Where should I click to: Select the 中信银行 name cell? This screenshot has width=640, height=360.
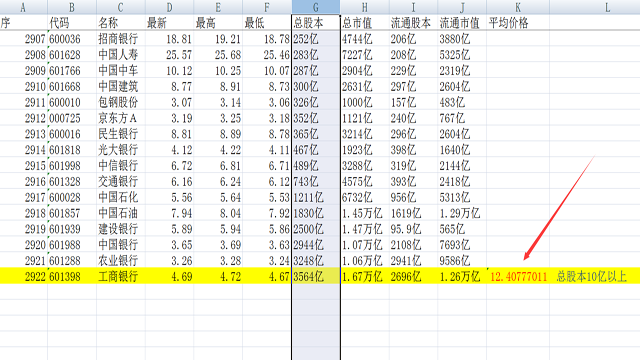click(120, 166)
